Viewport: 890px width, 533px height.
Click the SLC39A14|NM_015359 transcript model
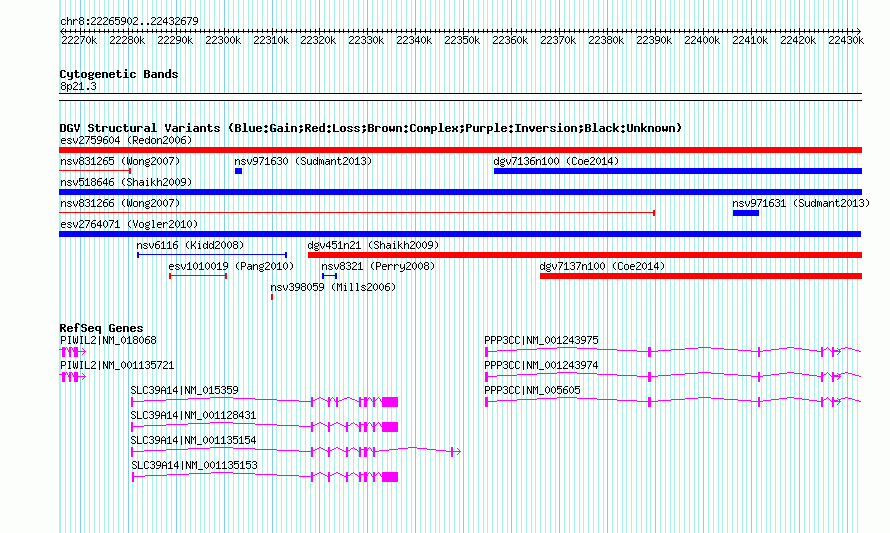pos(265,402)
